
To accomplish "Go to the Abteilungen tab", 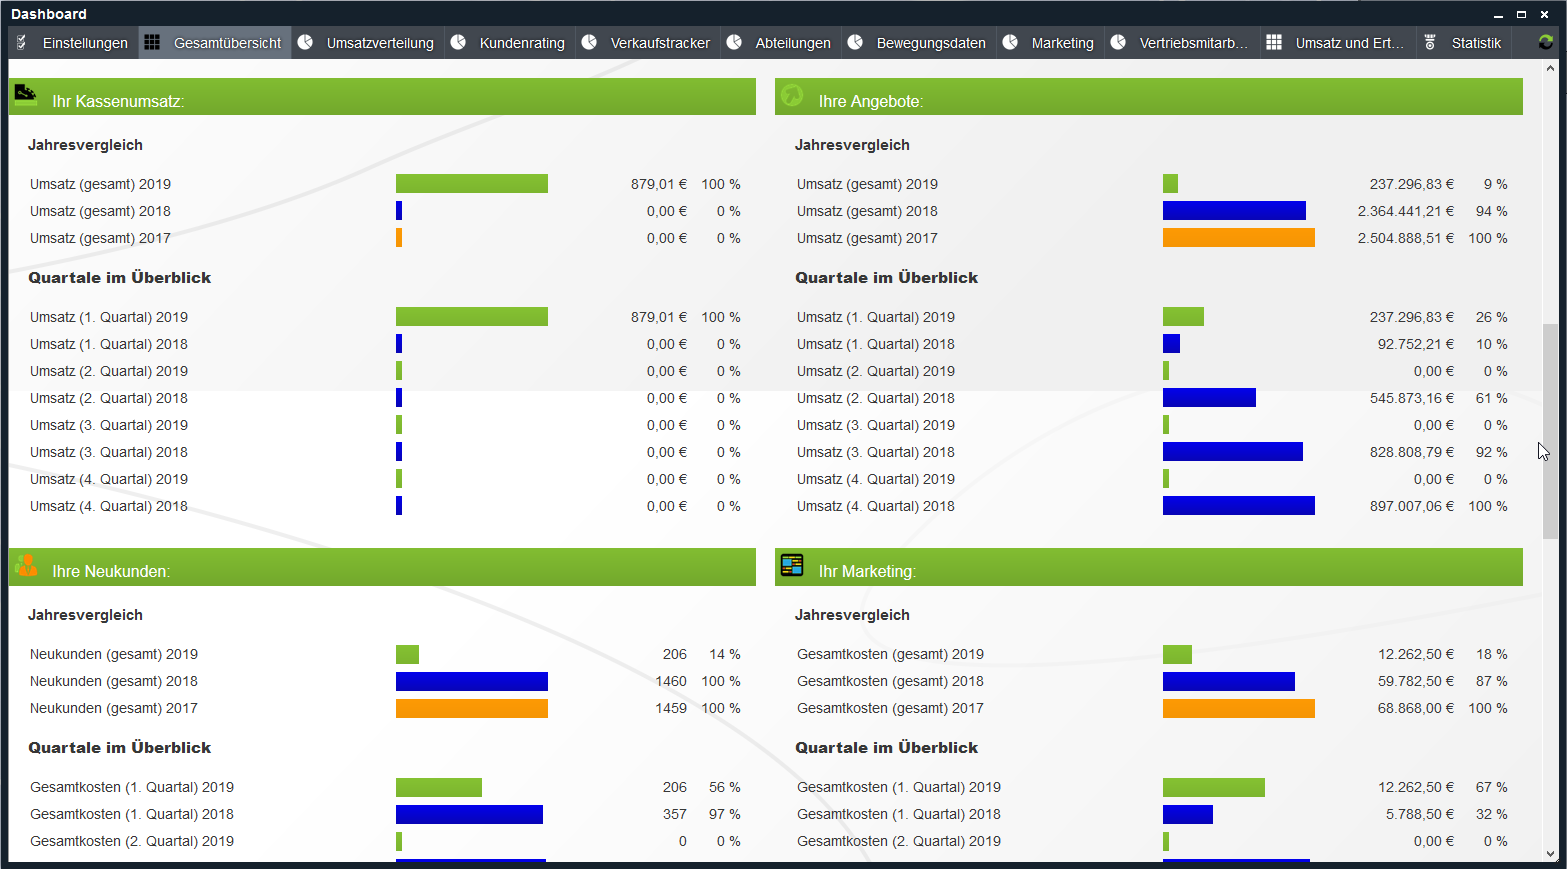I will (x=781, y=43).
